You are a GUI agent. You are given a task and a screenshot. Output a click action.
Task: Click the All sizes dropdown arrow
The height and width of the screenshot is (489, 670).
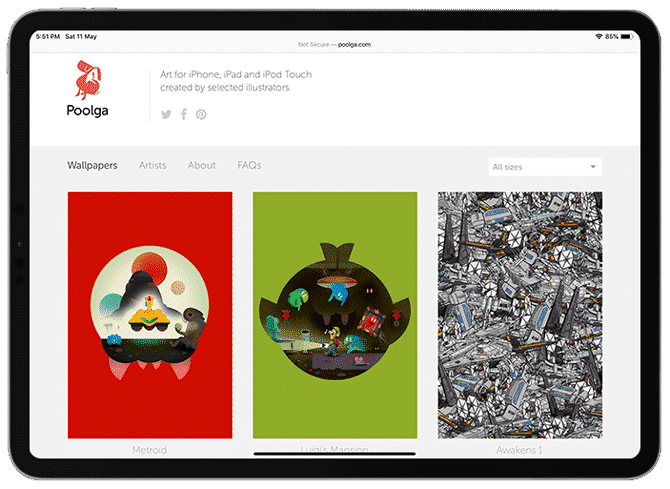[593, 167]
